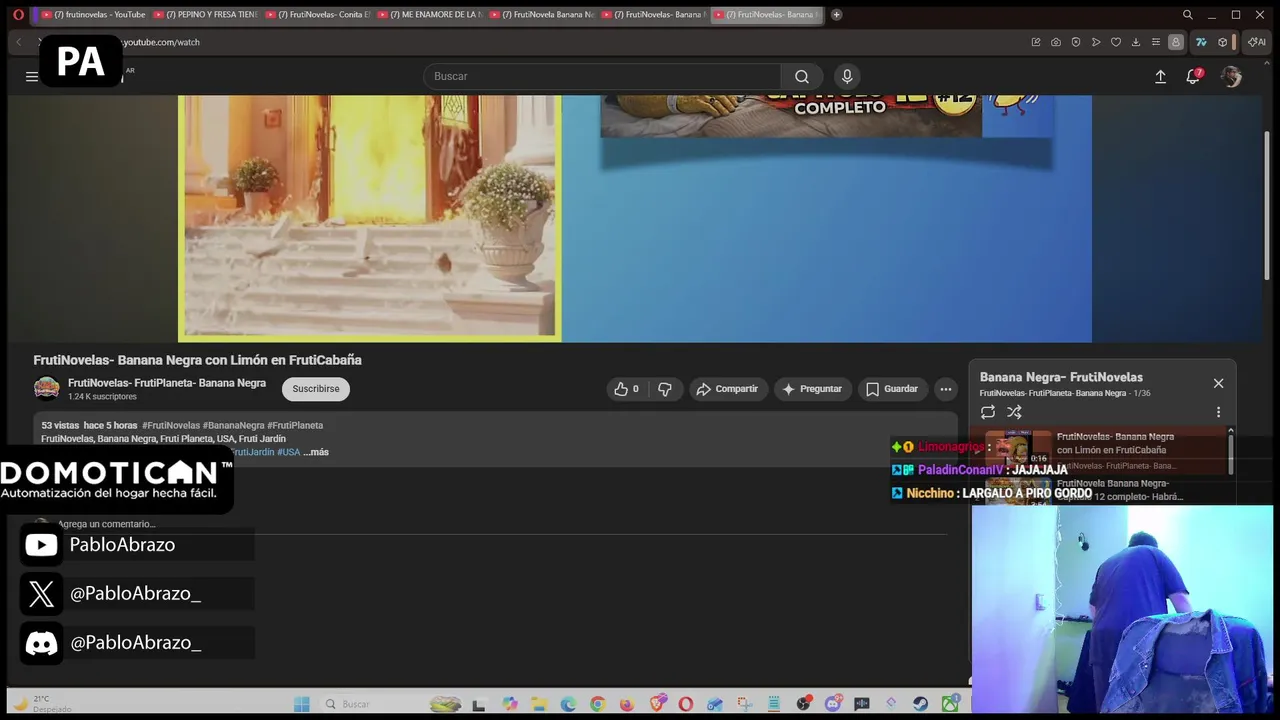This screenshot has height=720, width=1280.
Task: Open Opera Flow send arrow icon
Action: click(1096, 42)
